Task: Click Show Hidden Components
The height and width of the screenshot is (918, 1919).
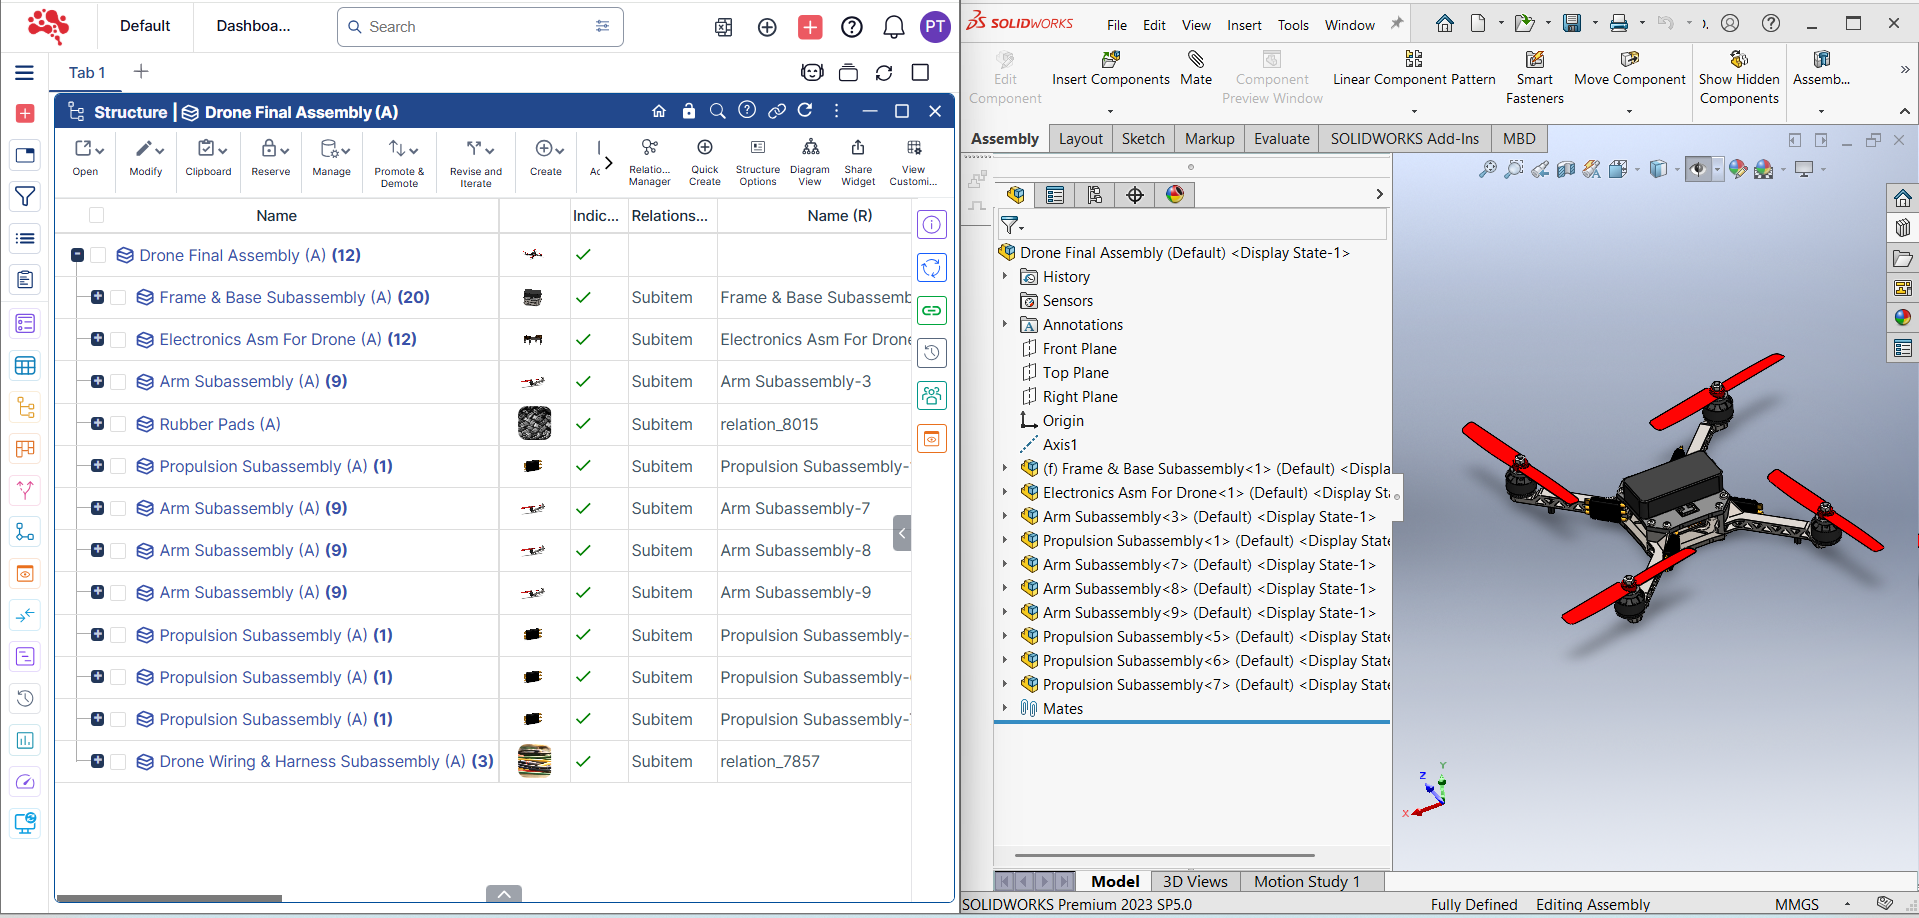Action: 1738,78
